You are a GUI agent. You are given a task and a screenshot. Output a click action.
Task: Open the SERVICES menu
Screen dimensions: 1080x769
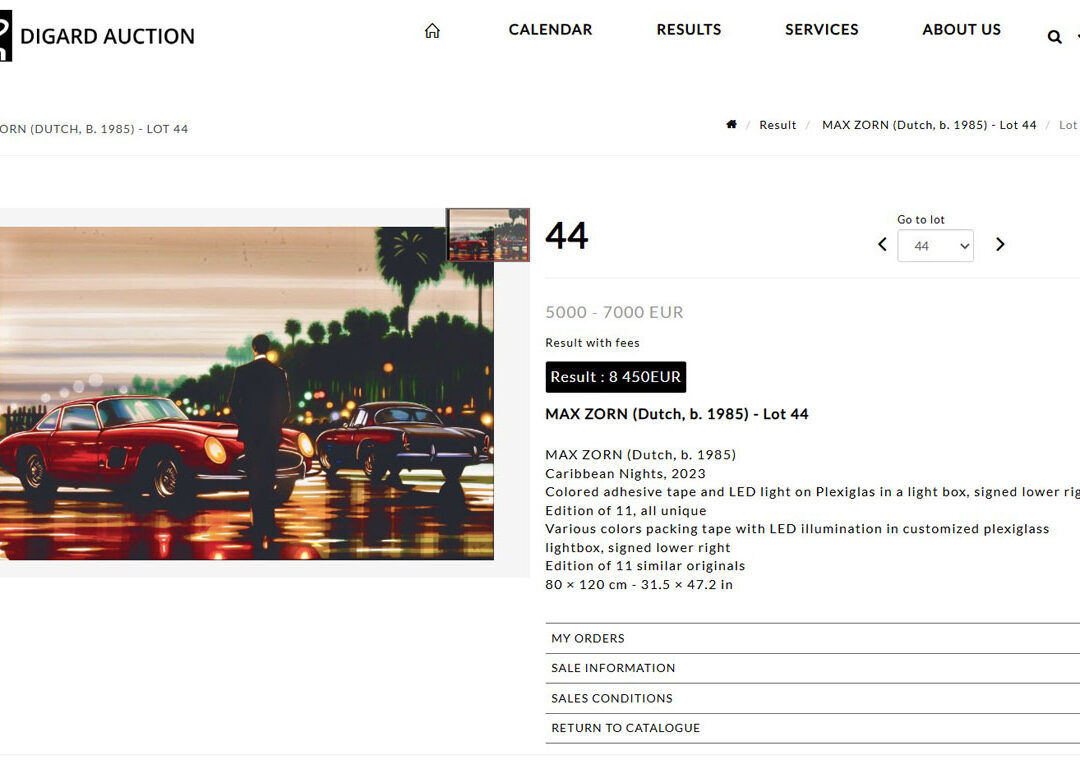(x=822, y=30)
